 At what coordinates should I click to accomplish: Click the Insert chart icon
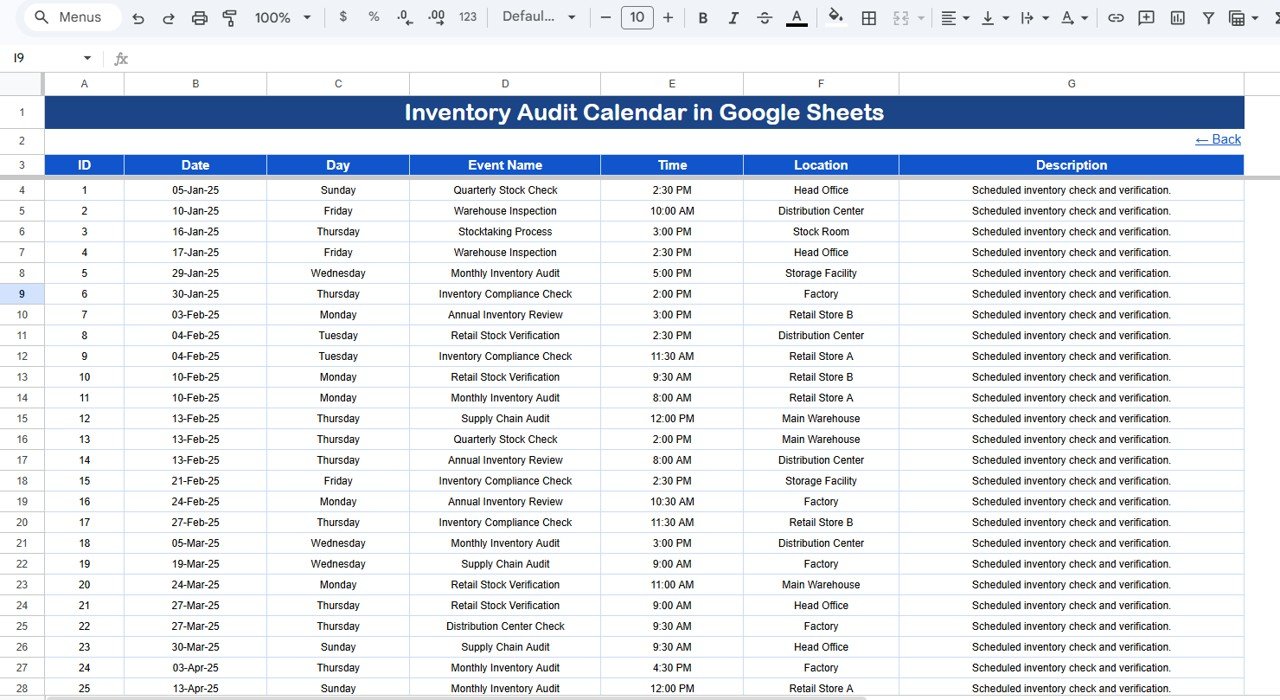[x=1177, y=18]
